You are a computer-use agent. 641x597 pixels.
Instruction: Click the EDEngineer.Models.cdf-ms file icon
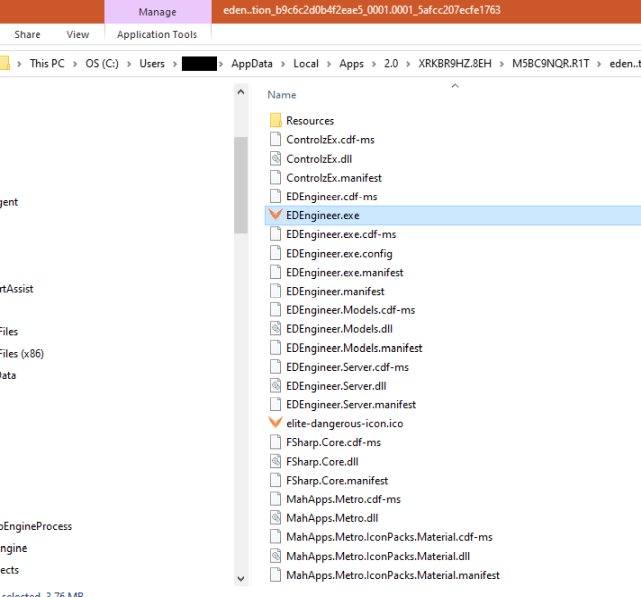tap(276, 310)
